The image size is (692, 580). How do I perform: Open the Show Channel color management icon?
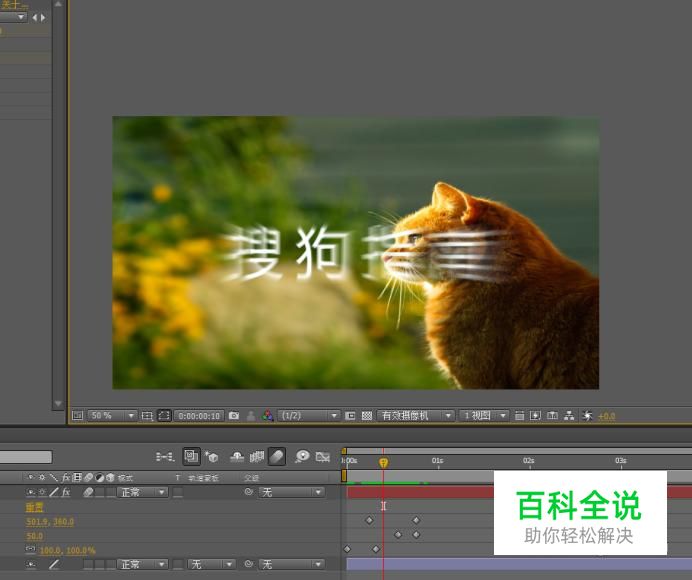pyautogui.click(x=267, y=415)
